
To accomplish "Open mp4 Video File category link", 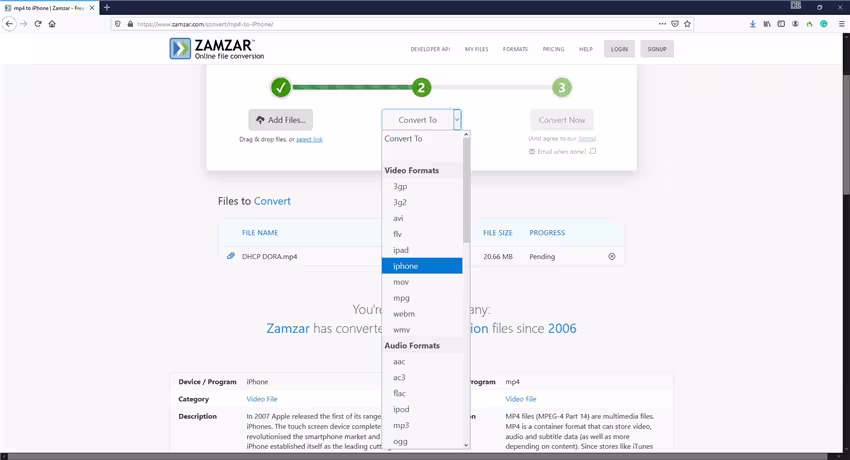I will click(520, 399).
